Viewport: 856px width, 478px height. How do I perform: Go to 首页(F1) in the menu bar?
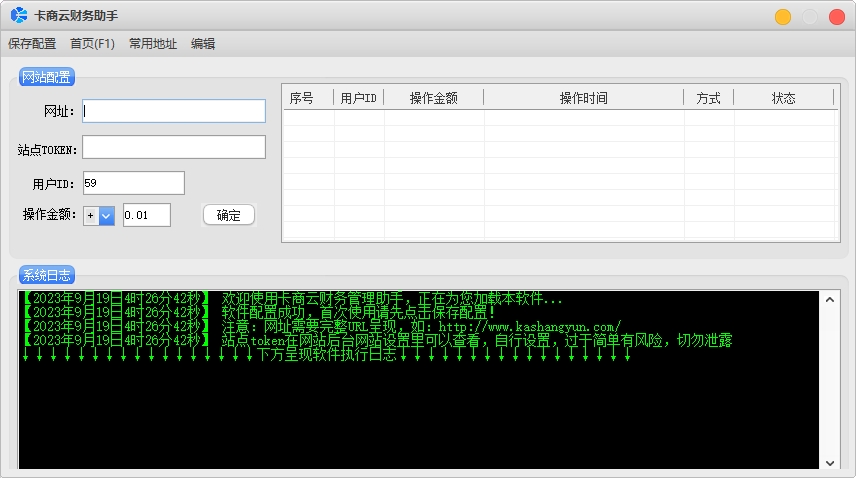point(92,43)
